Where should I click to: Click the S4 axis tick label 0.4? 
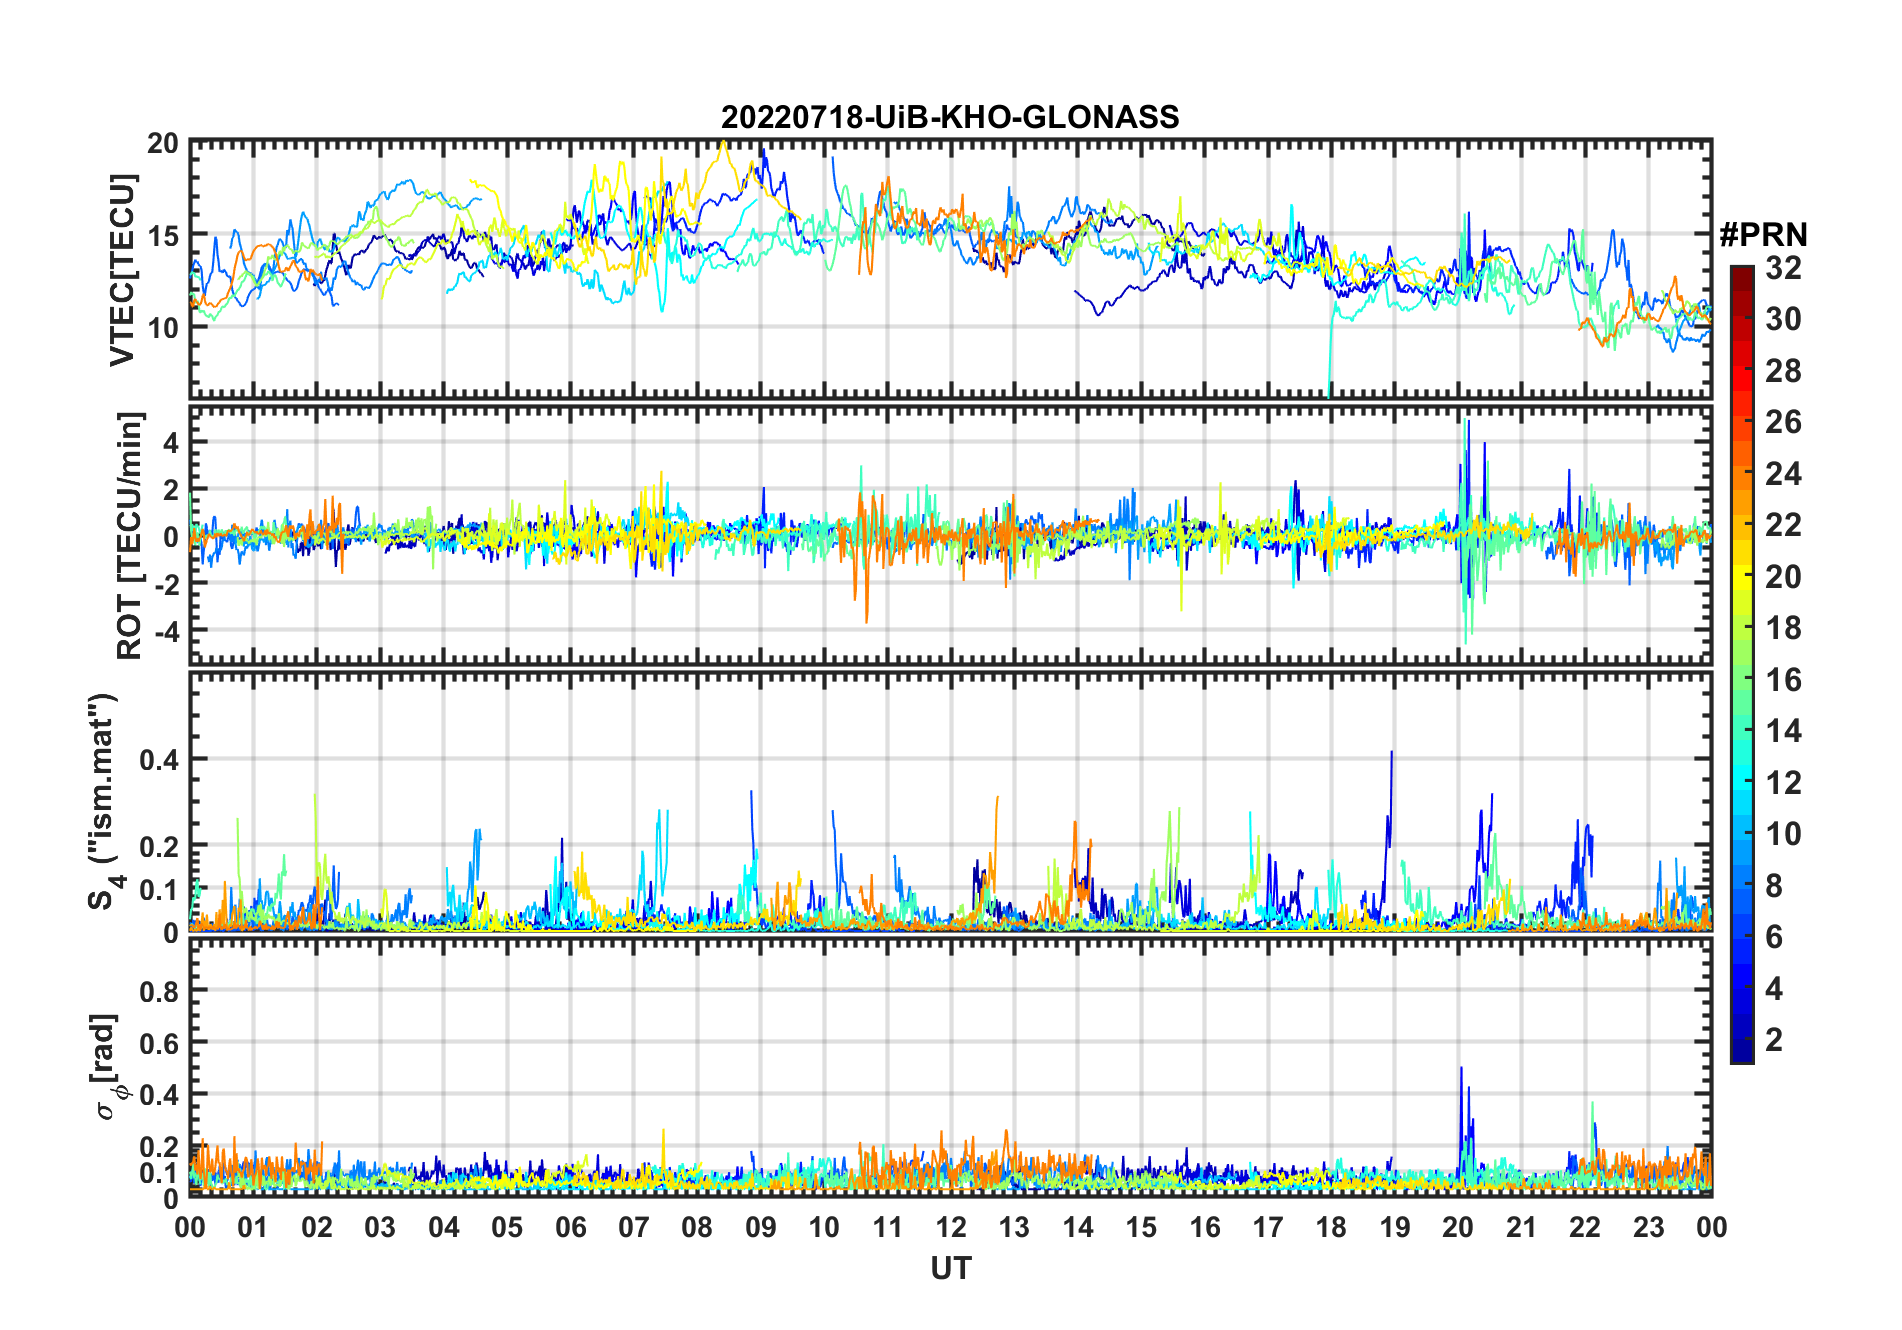(x=160, y=760)
